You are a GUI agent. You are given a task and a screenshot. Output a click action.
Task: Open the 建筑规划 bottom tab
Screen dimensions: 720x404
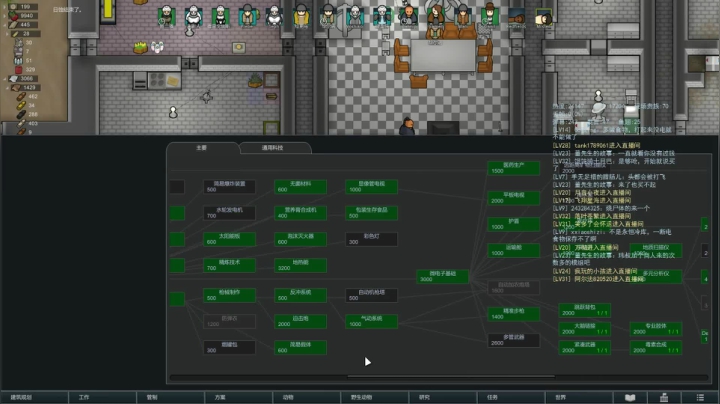pos(34,398)
